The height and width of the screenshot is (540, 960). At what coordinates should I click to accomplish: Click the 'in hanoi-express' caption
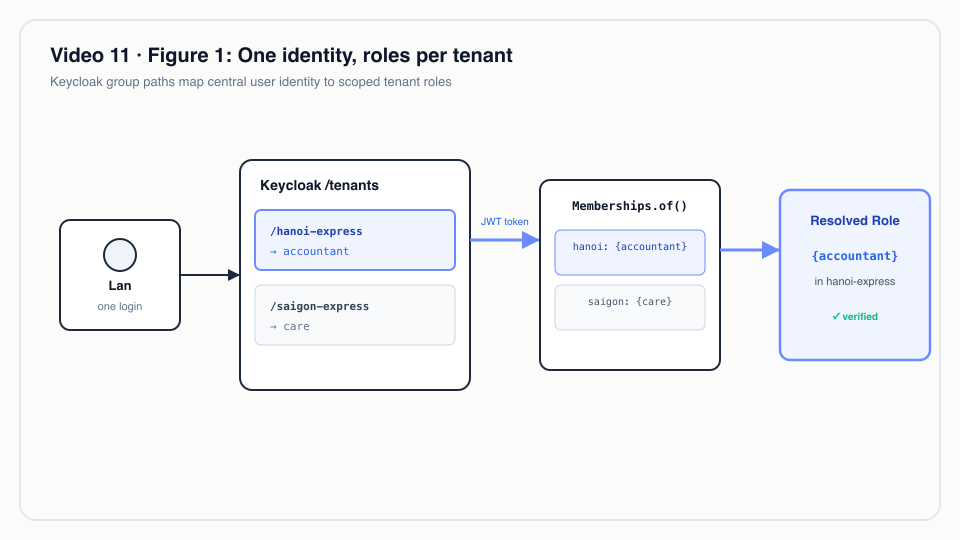tap(855, 282)
